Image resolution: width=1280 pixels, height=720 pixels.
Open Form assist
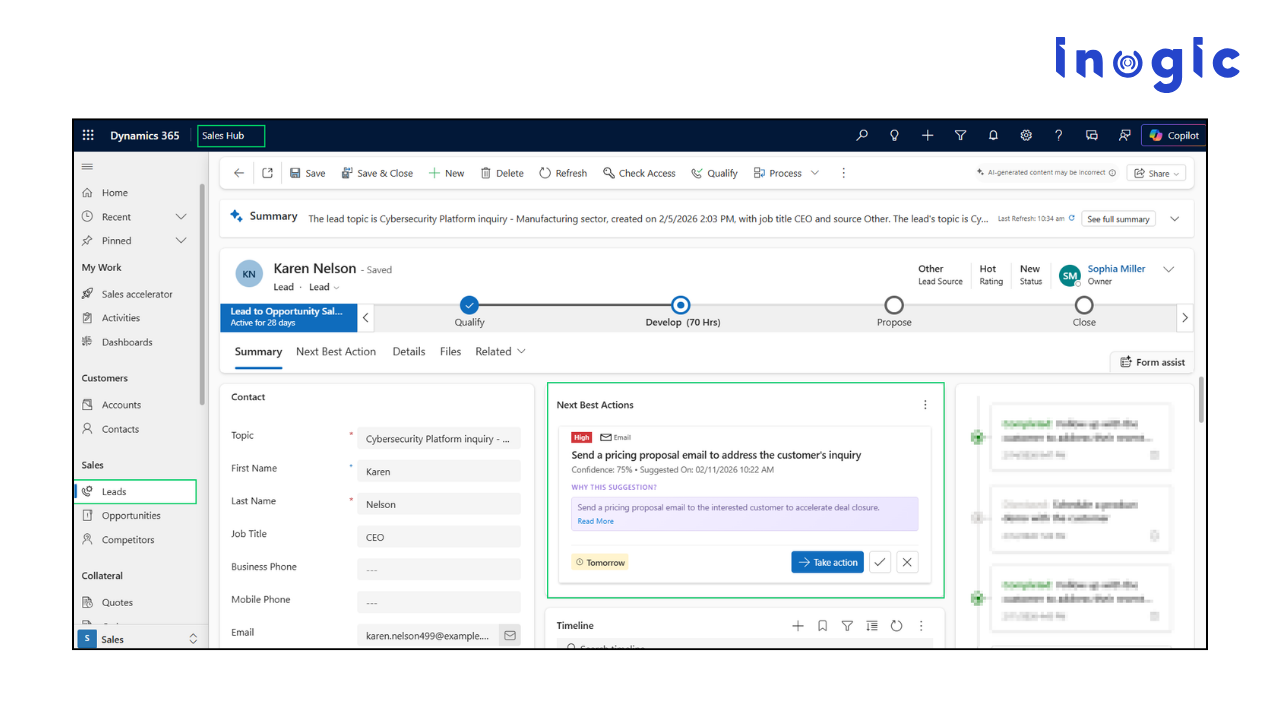tap(1152, 362)
